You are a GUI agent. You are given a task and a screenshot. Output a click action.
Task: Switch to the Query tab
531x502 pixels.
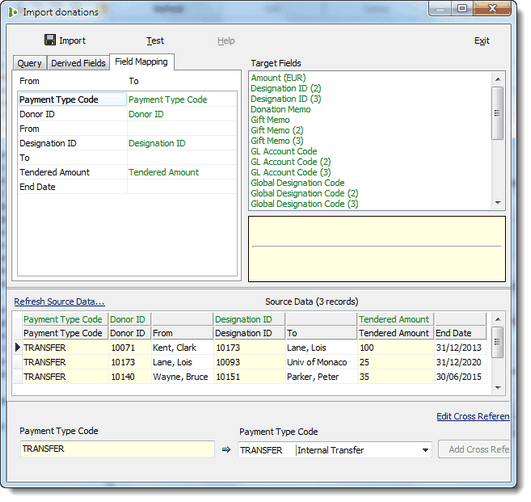[29, 63]
